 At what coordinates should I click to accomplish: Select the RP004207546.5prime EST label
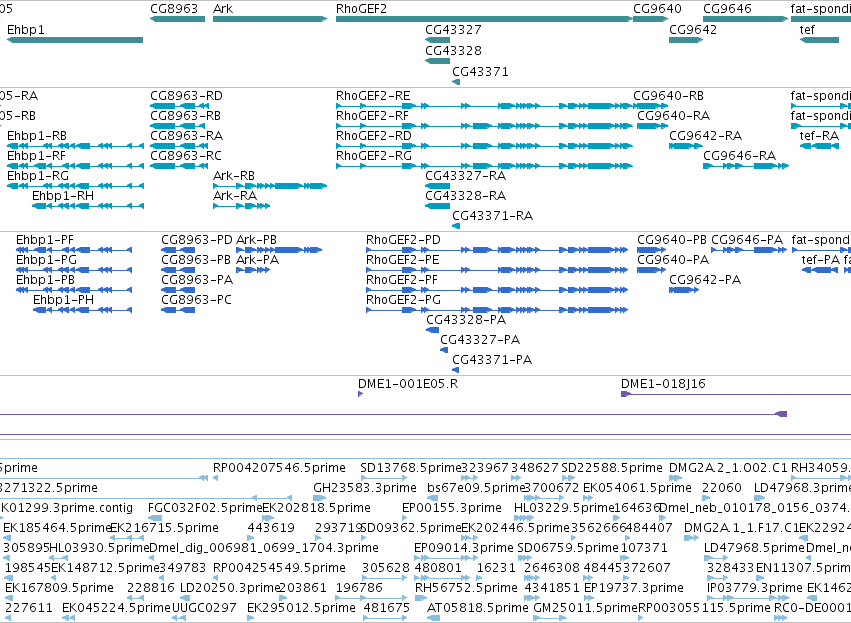coord(279,468)
